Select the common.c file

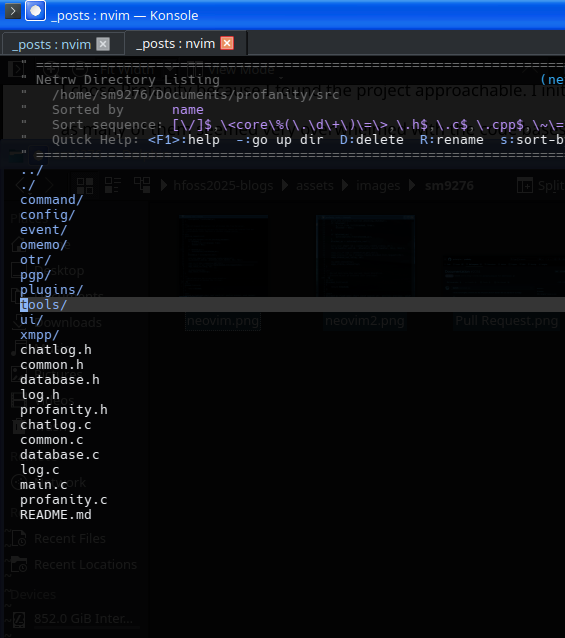(52, 440)
